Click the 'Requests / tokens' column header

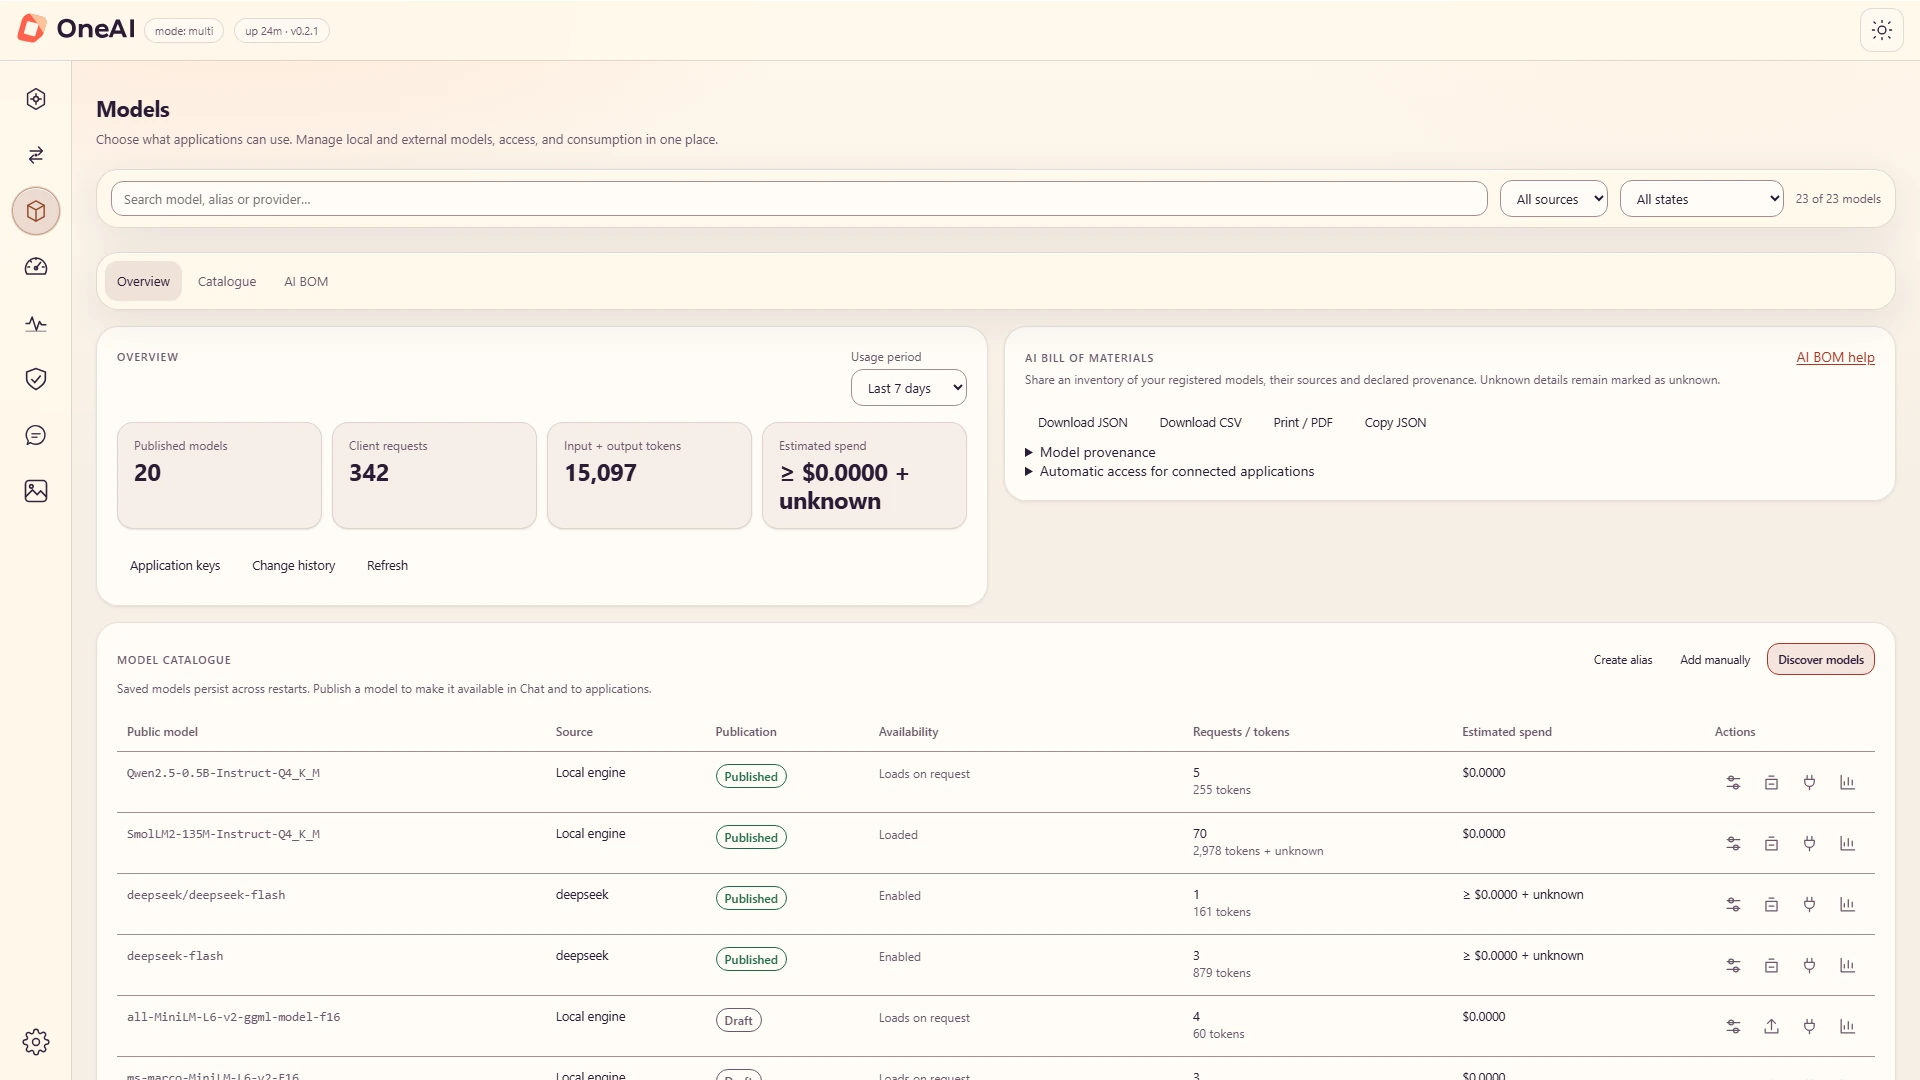coord(1240,732)
